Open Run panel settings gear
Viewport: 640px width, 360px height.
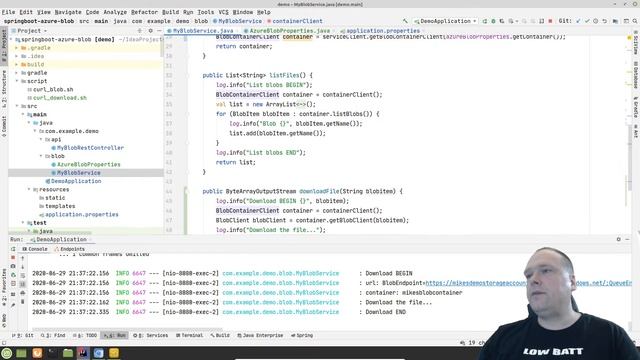[x=619, y=240]
